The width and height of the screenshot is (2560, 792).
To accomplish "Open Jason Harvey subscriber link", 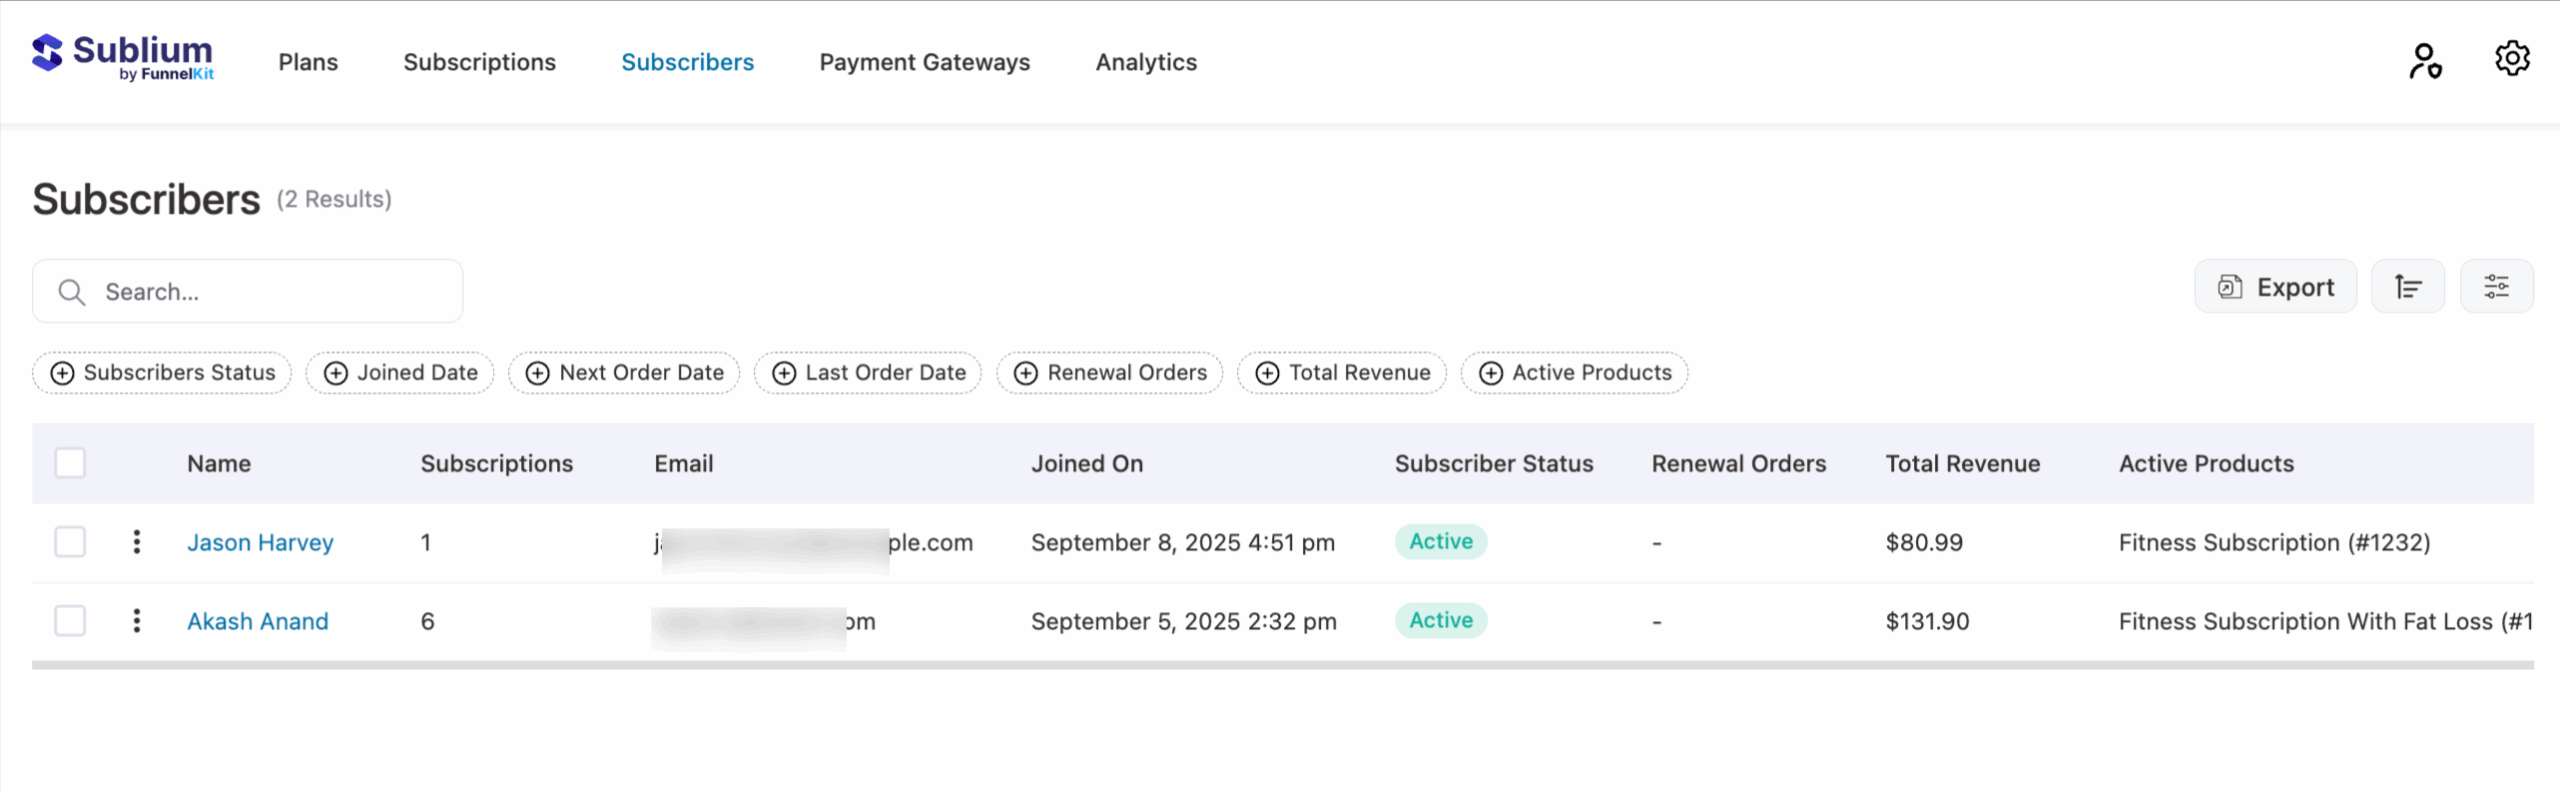I will pyautogui.click(x=260, y=543).
